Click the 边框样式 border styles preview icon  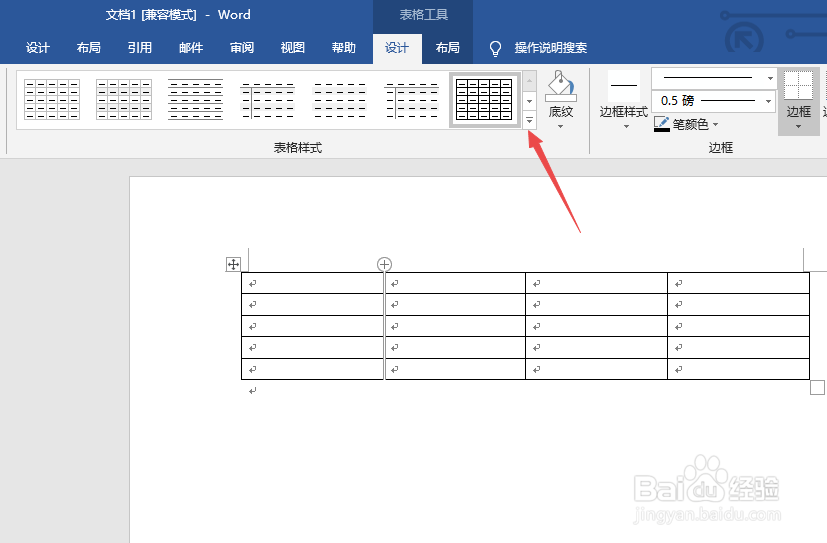pyautogui.click(x=624, y=86)
